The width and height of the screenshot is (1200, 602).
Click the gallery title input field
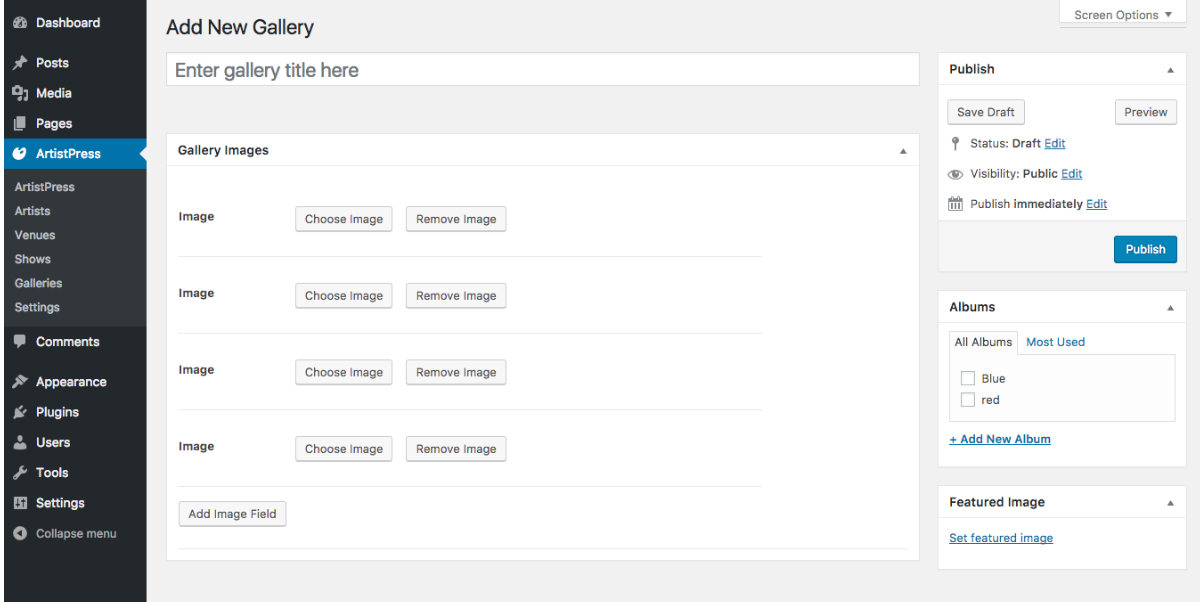[x=542, y=70]
